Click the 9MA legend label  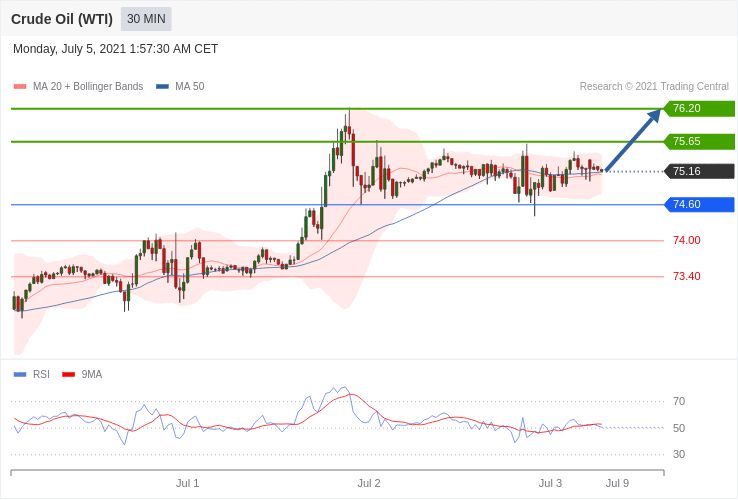[x=92, y=375]
